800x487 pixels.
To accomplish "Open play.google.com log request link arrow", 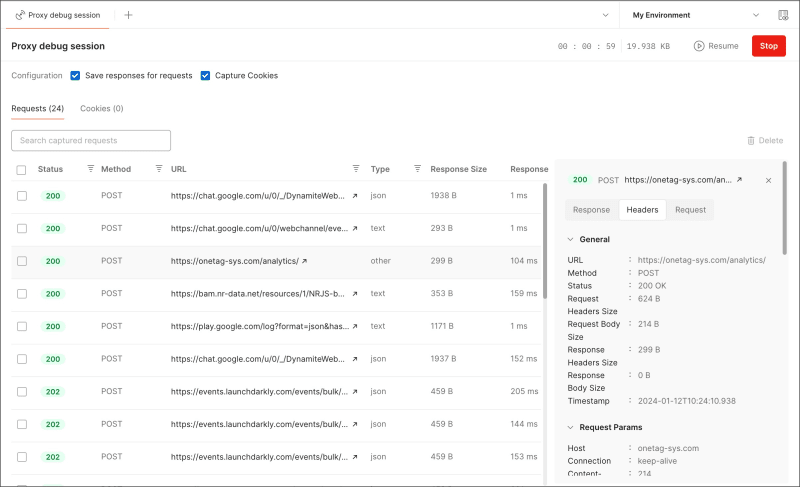I will pyautogui.click(x=355, y=326).
